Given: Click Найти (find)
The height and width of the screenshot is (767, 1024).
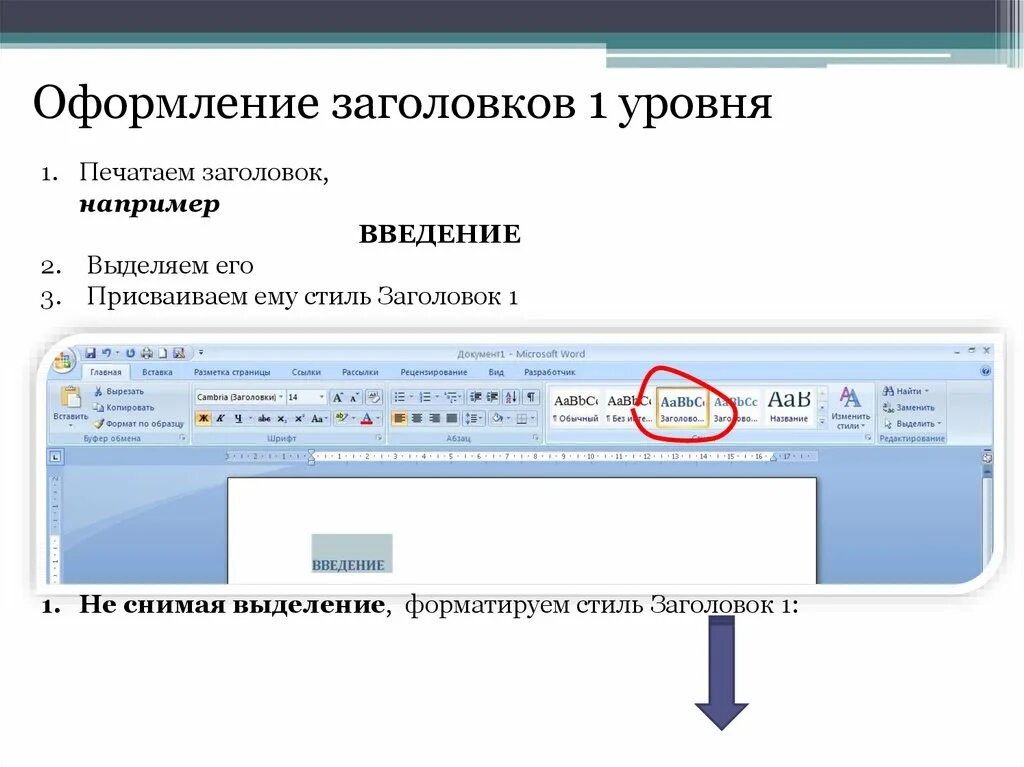Looking at the screenshot, I should tap(906, 391).
